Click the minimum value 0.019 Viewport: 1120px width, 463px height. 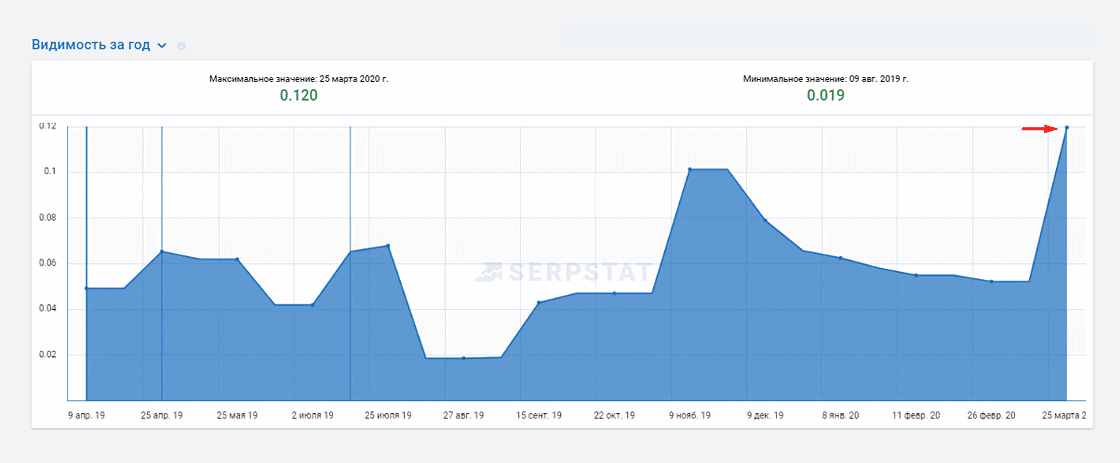[x=826, y=96]
